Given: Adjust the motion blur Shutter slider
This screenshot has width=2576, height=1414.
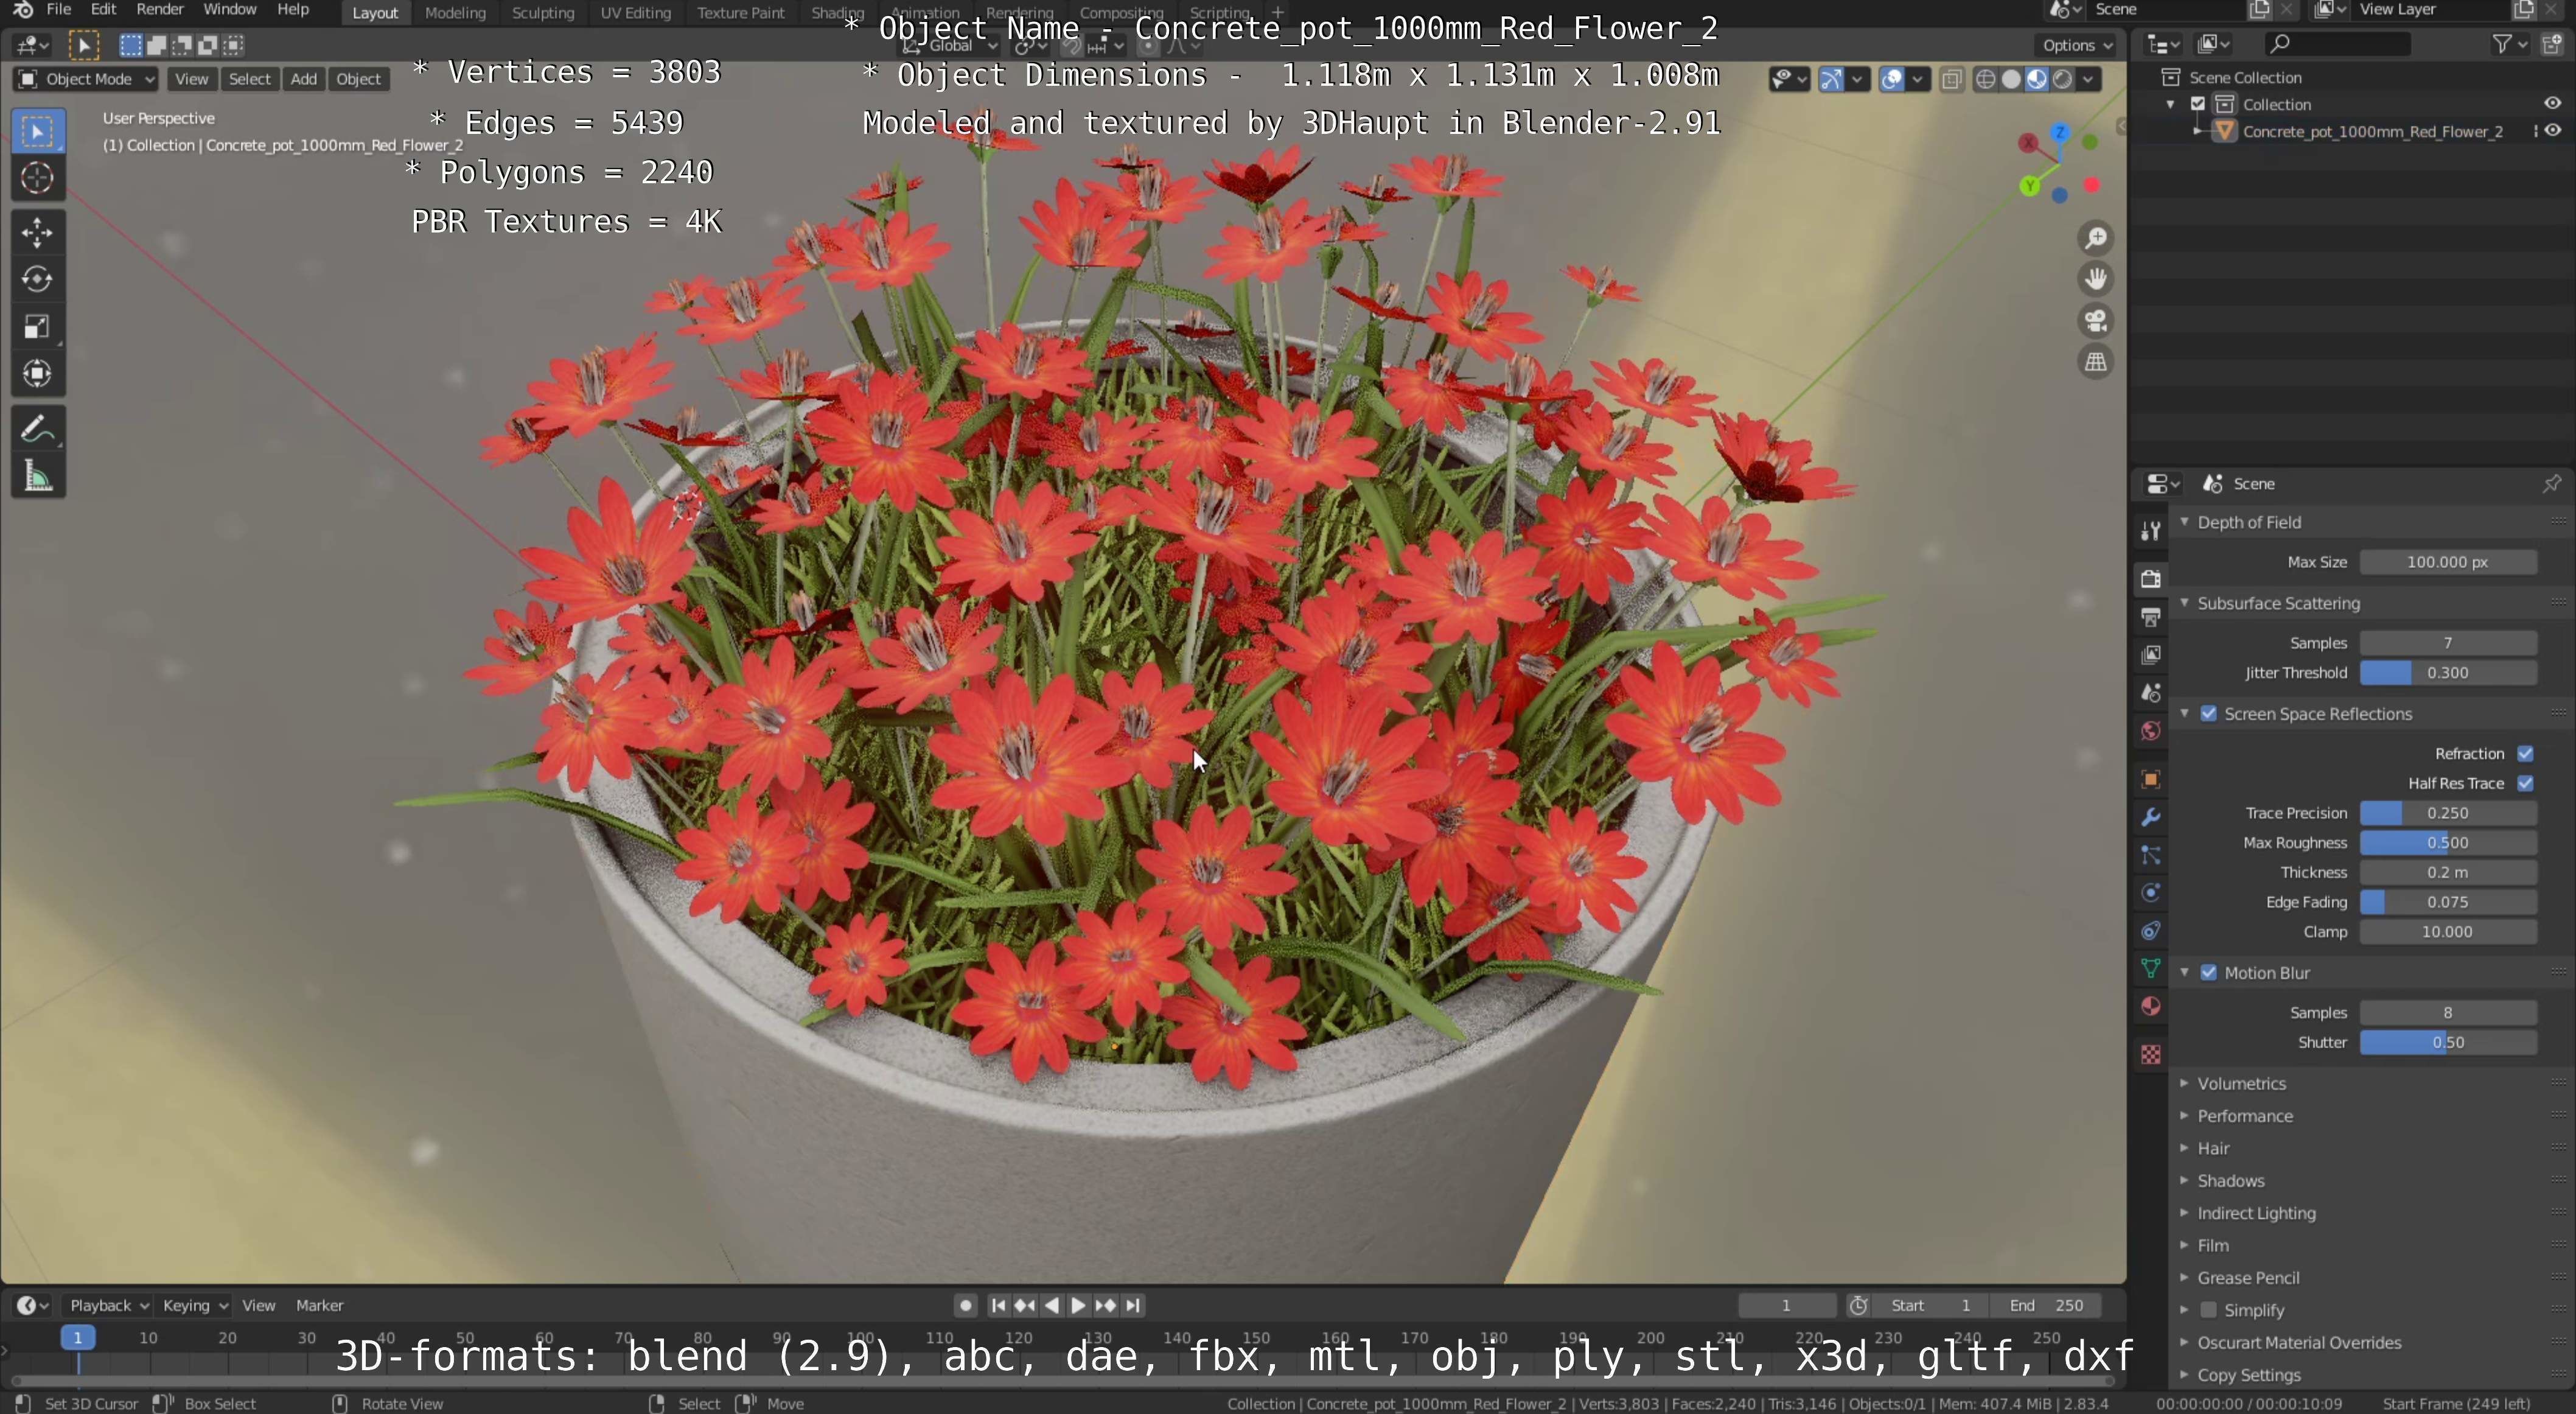Looking at the screenshot, I should 2447,1042.
